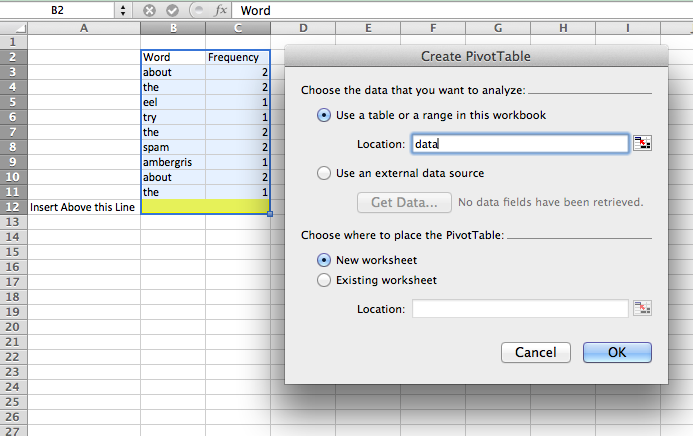Click the Cancel button
This screenshot has height=436, width=693.
(536, 352)
